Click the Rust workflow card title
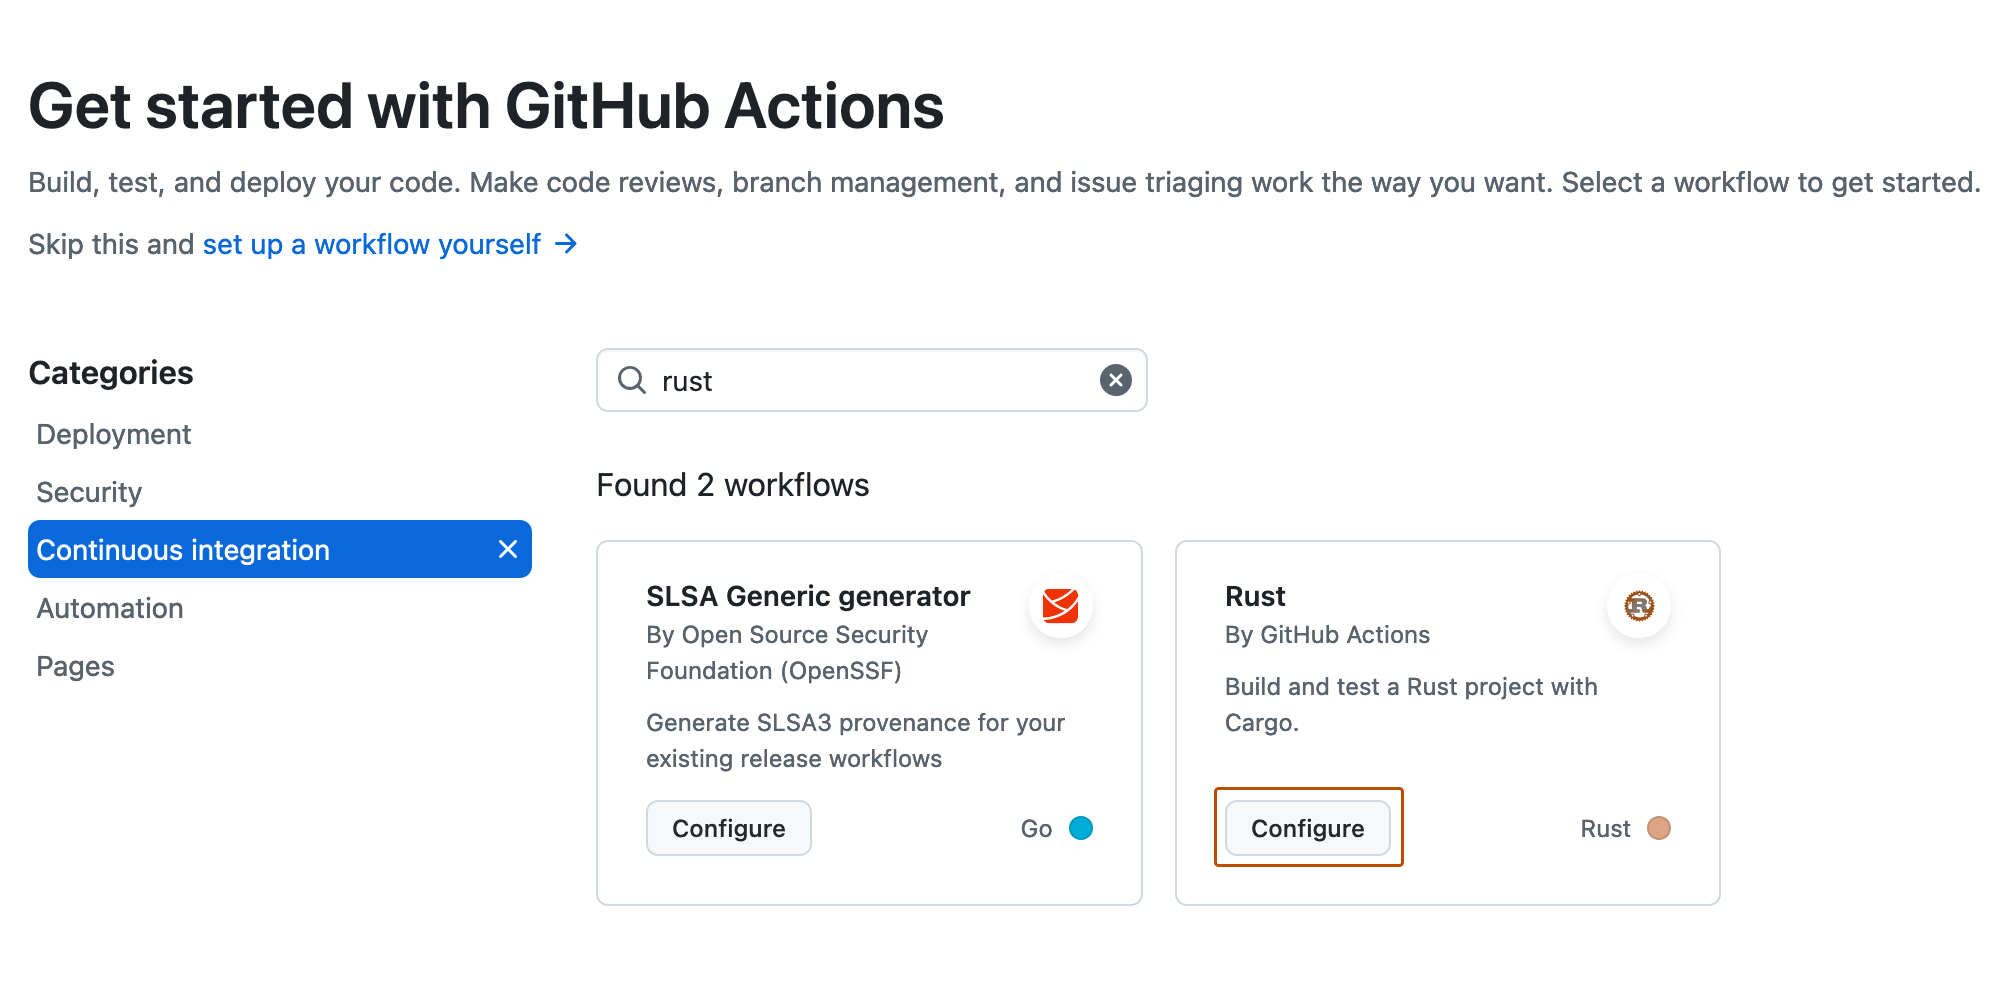This screenshot has height=1000, width=2000. 1256,596
